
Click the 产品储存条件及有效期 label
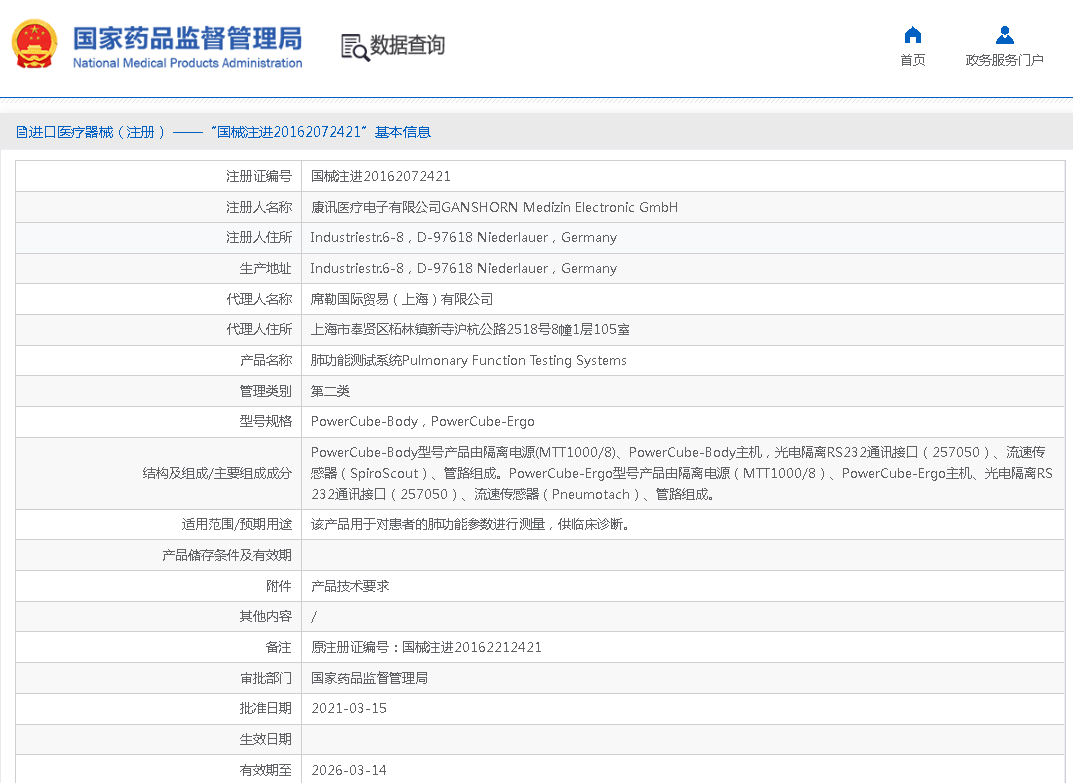point(227,555)
